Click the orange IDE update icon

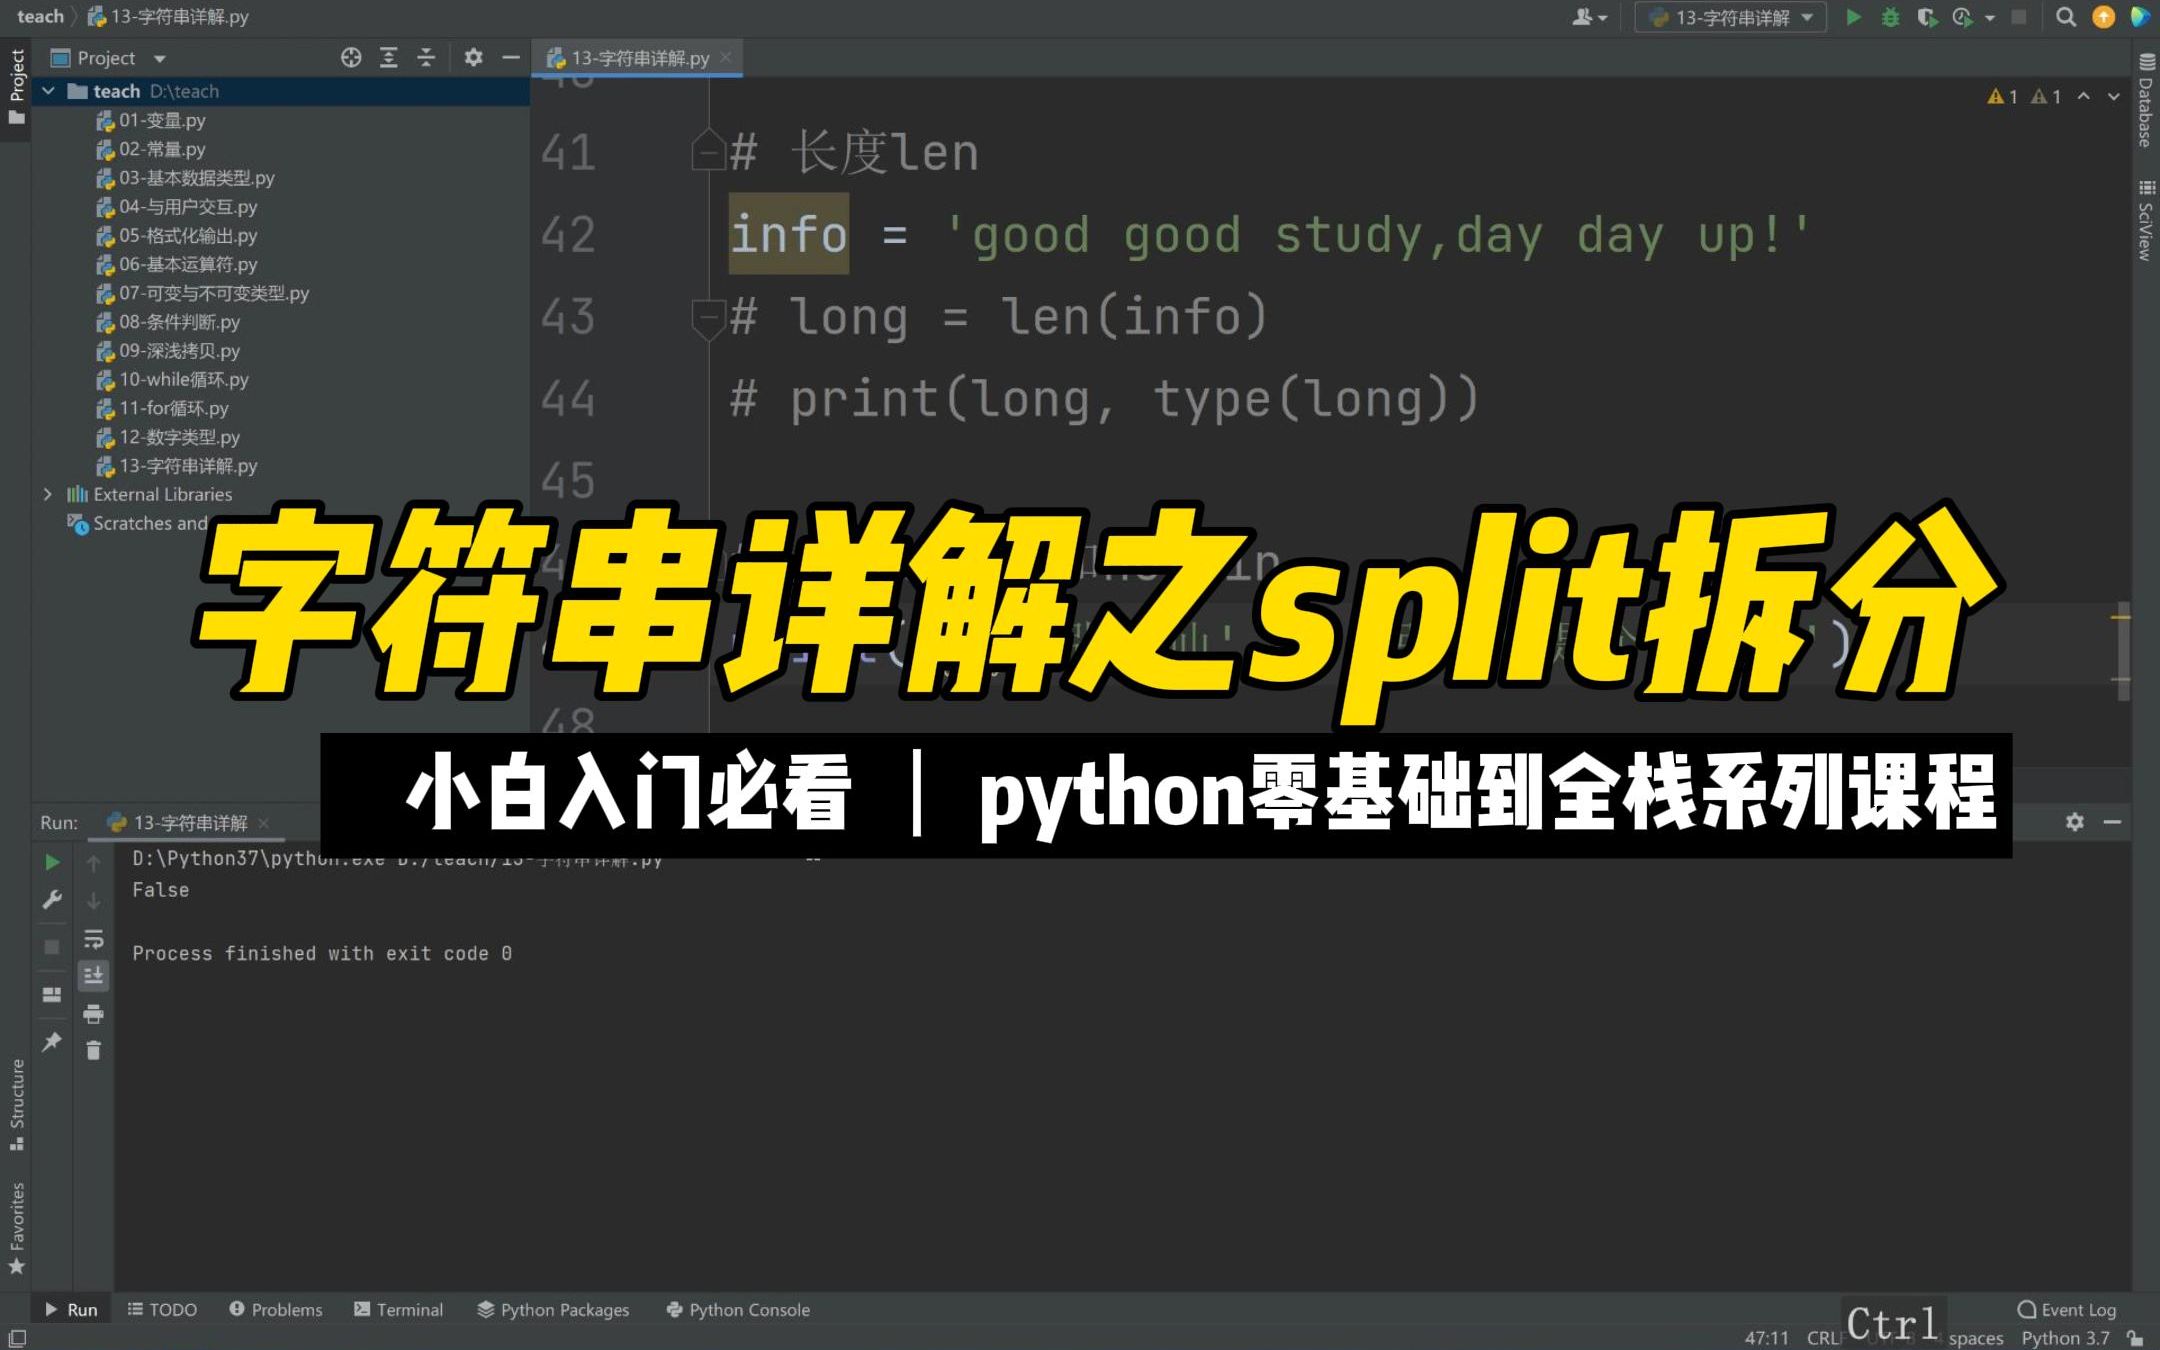tap(2103, 17)
